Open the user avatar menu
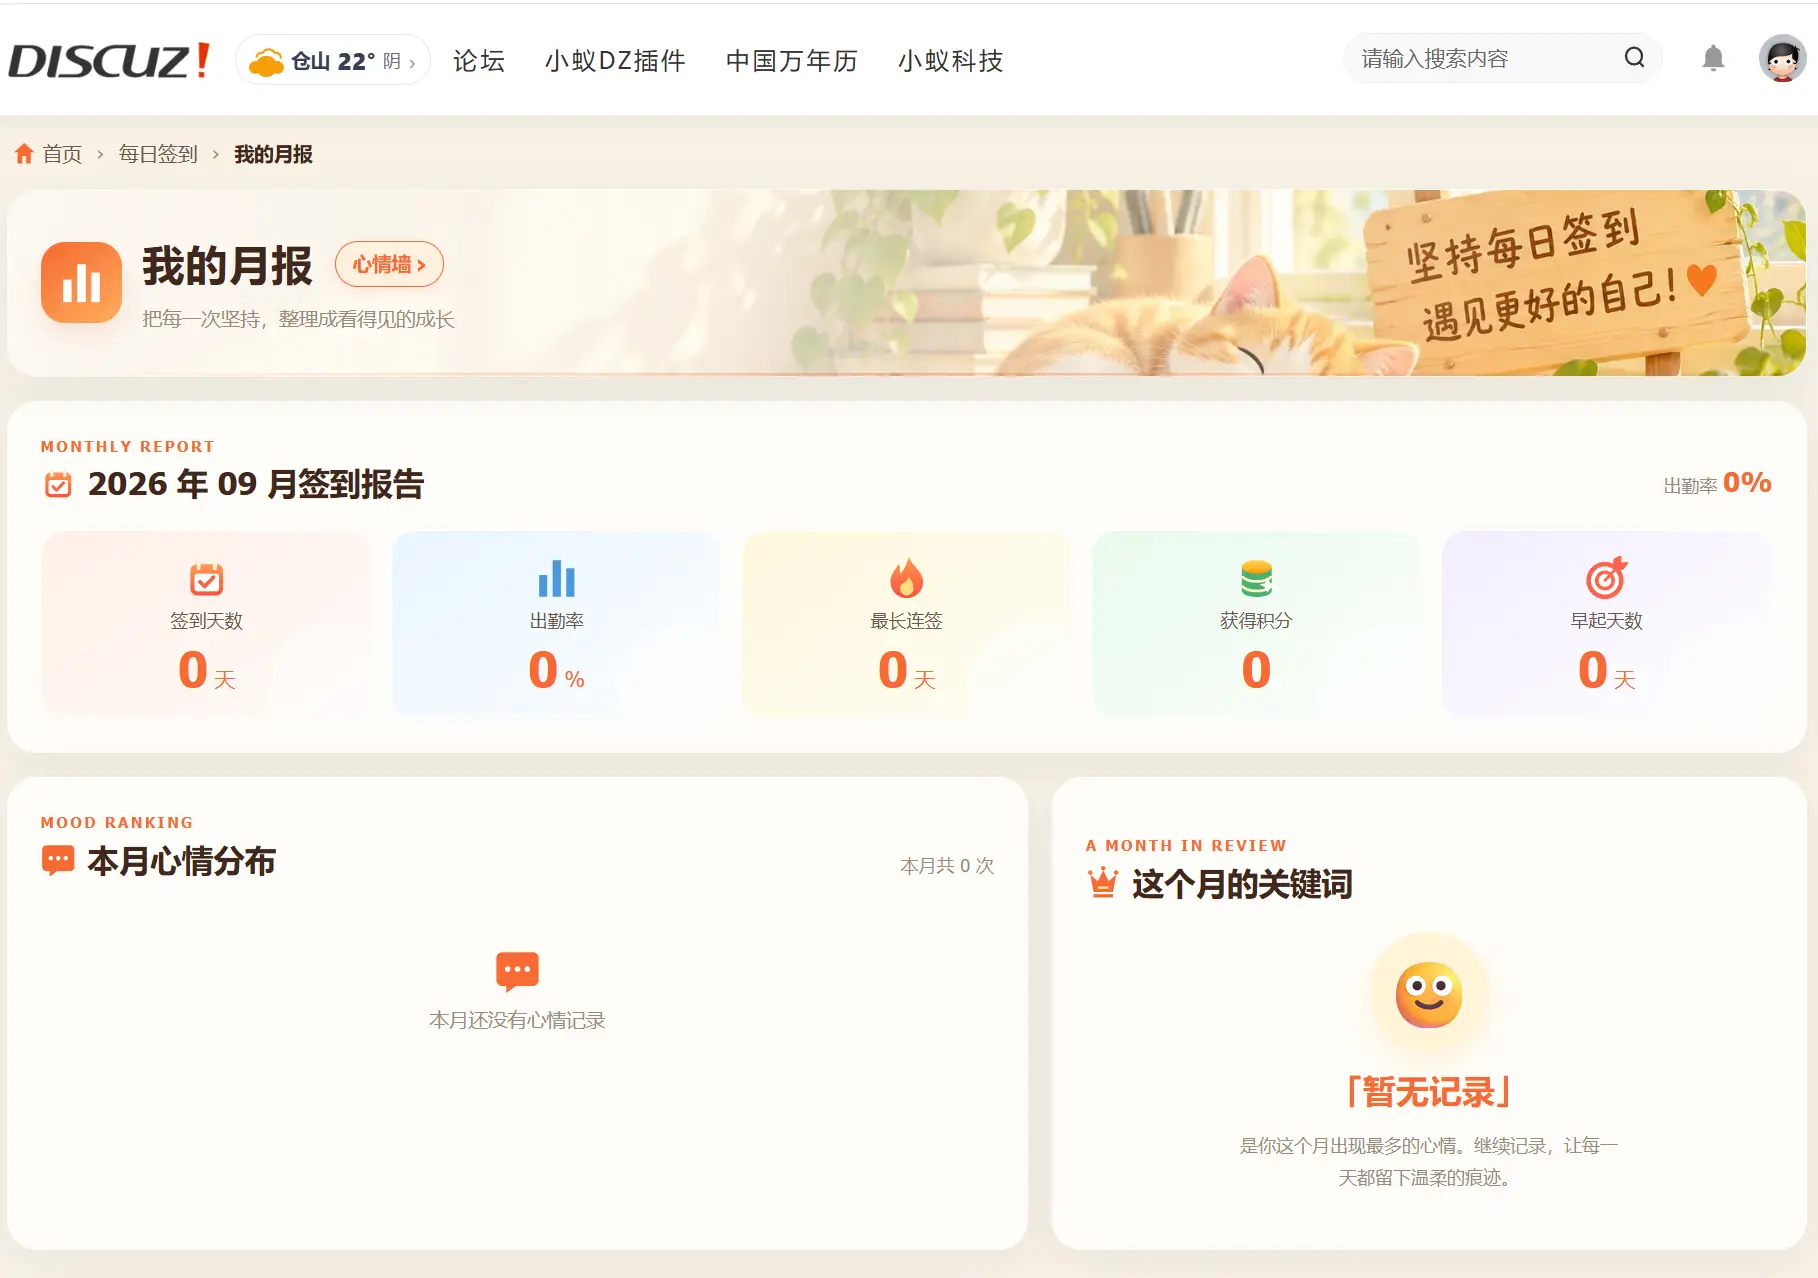The height and width of the screenshot is (1278, 1818). (1782, 59)
